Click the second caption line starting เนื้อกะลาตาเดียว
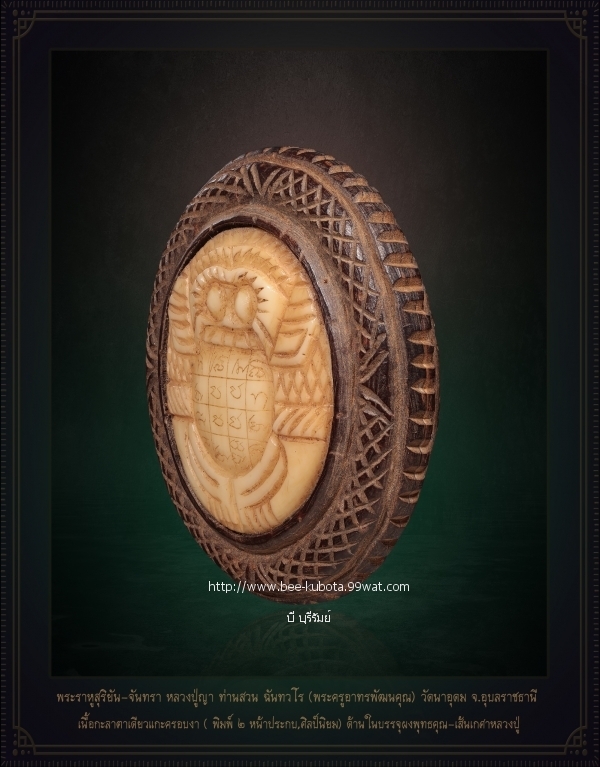 pos(299,722)
